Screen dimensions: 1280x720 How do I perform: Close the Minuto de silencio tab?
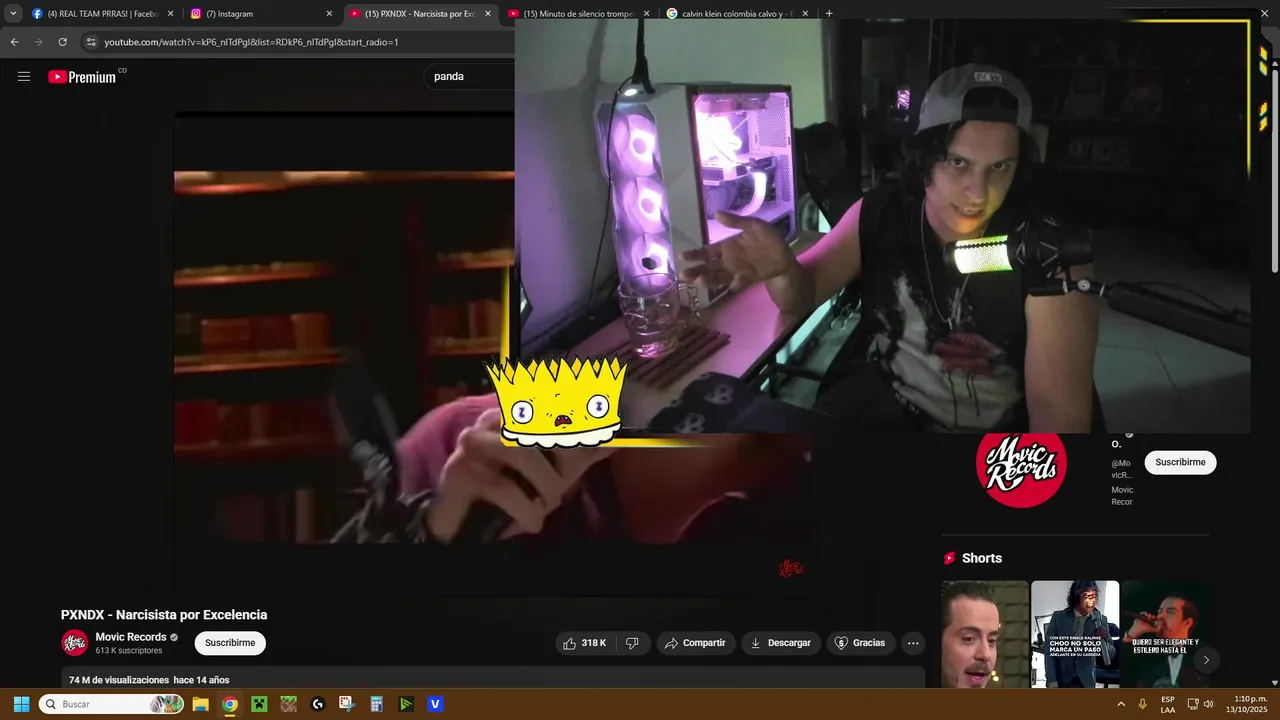click(646, 14)
